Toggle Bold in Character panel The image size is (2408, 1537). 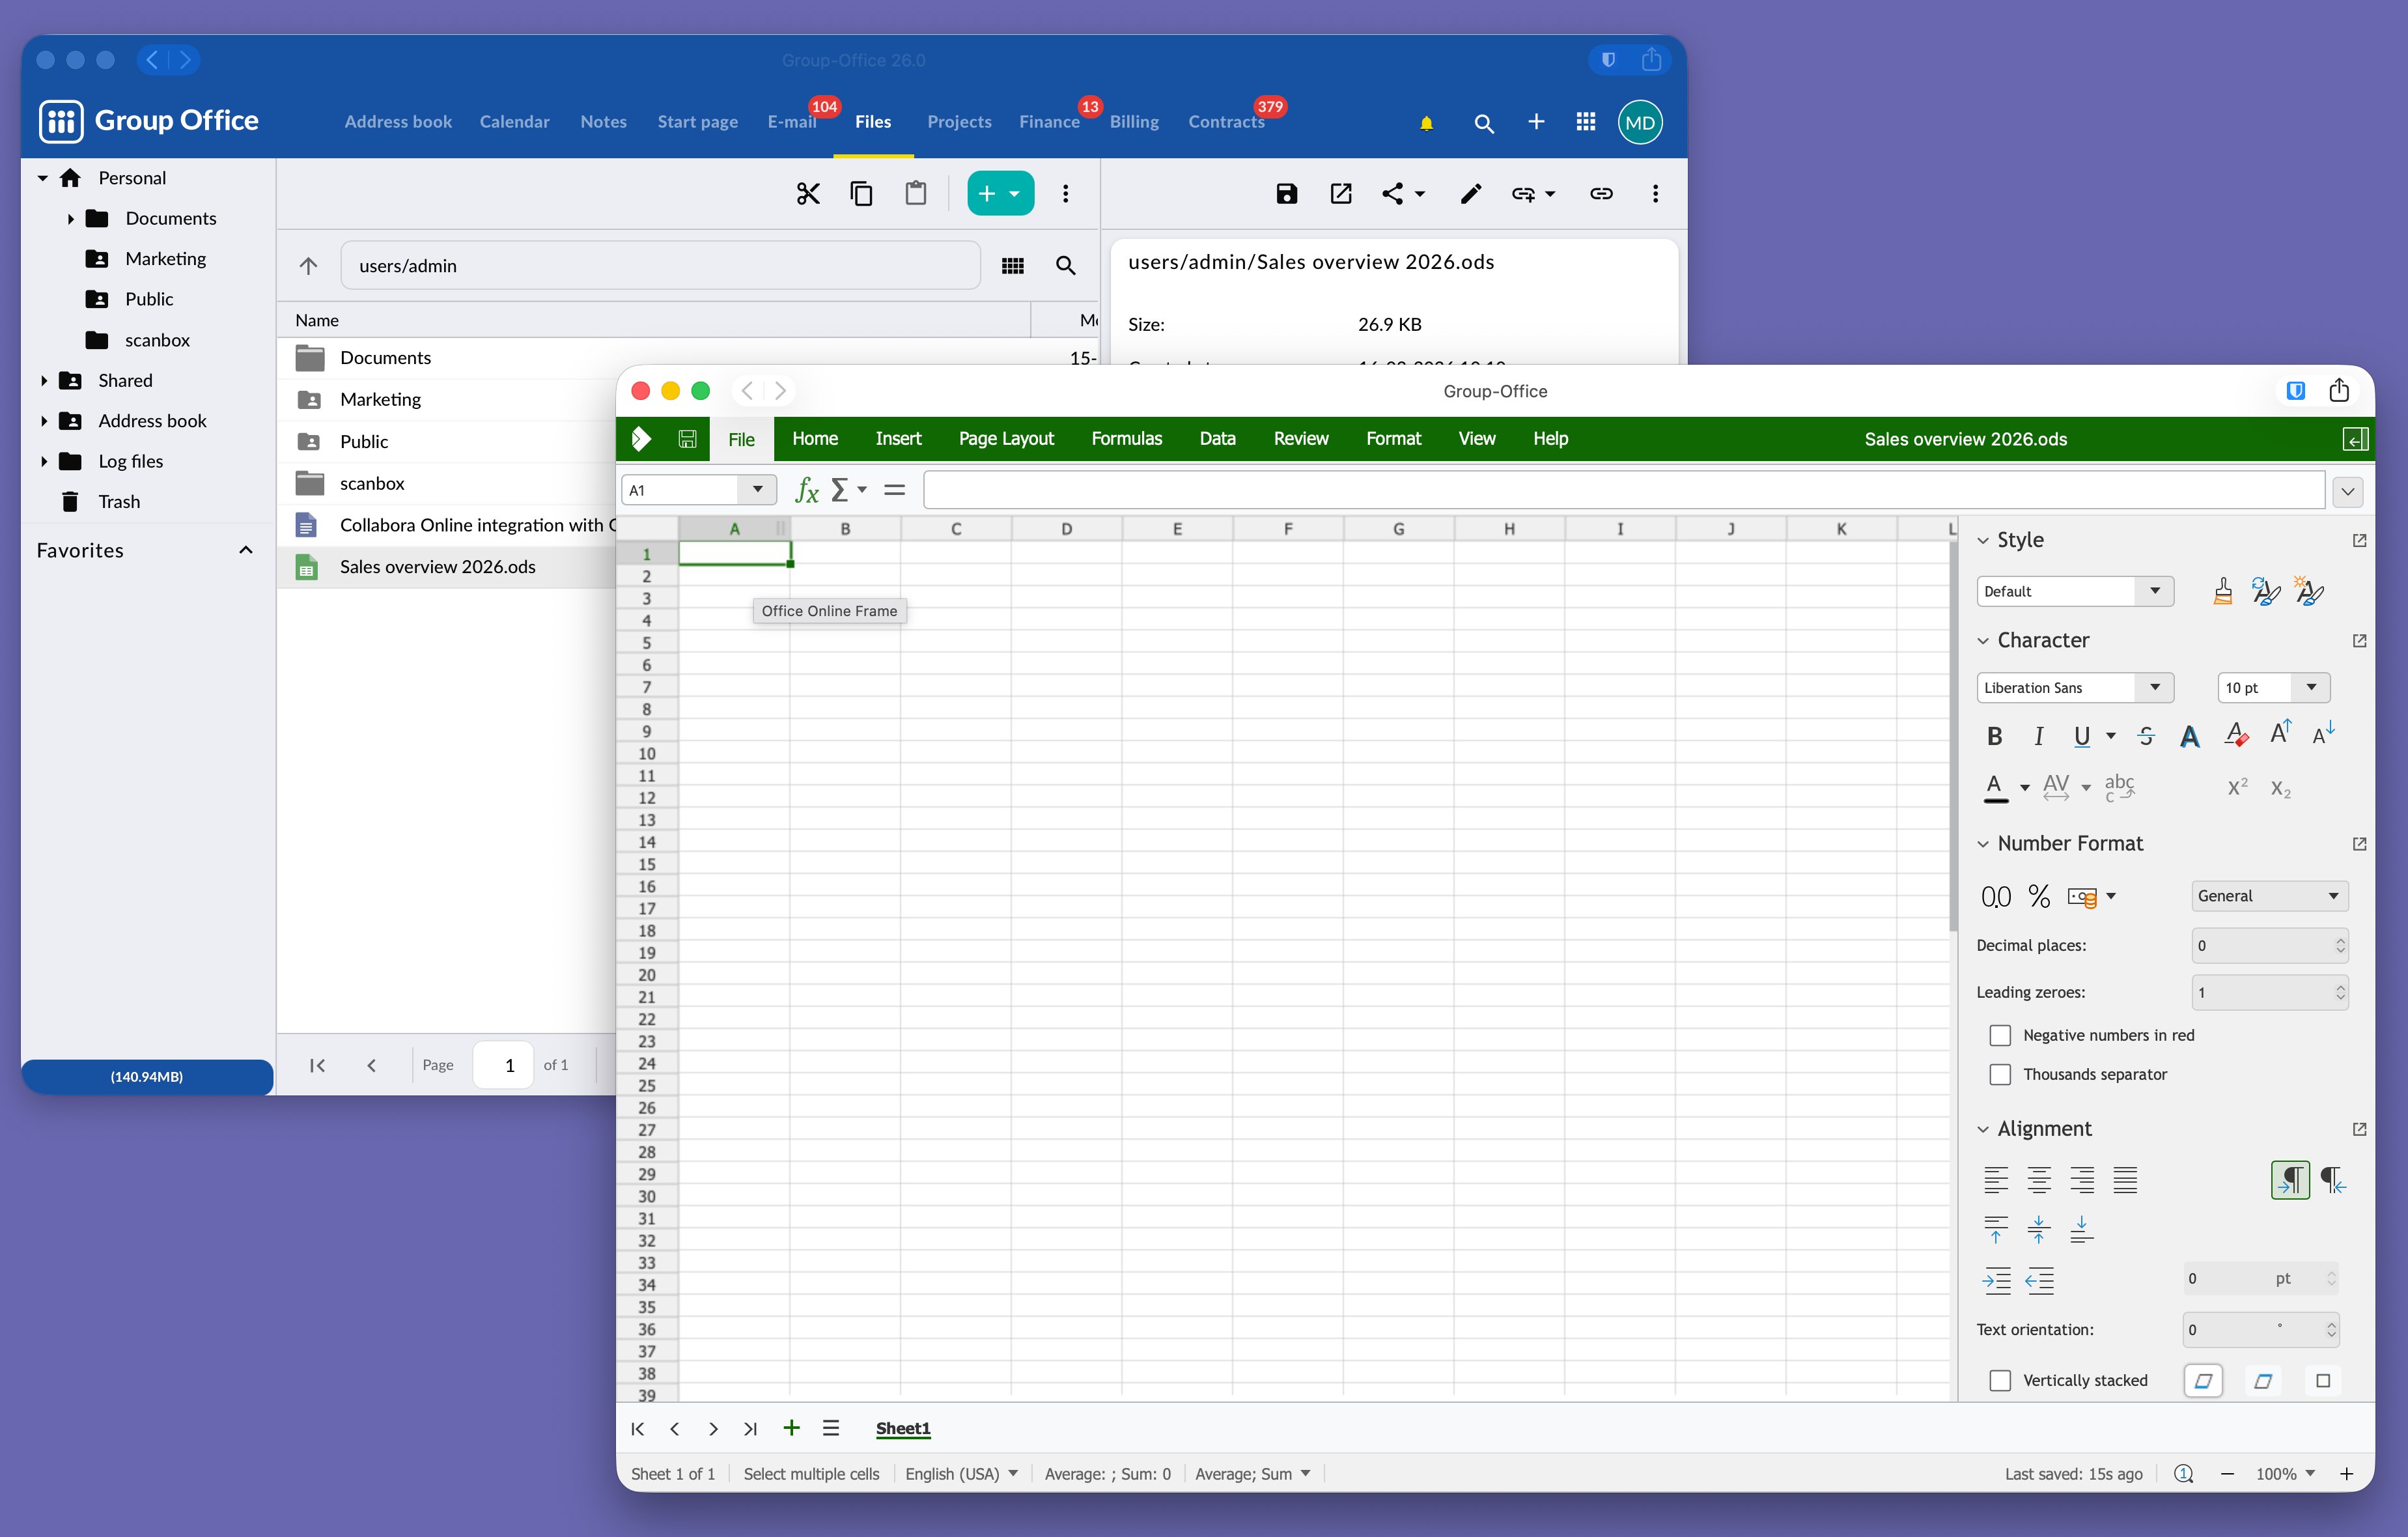click(x=1994, y=737)
